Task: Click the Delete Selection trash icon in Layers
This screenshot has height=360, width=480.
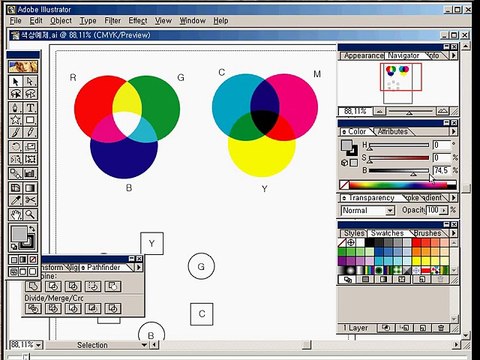Action: tap(441, 328)
